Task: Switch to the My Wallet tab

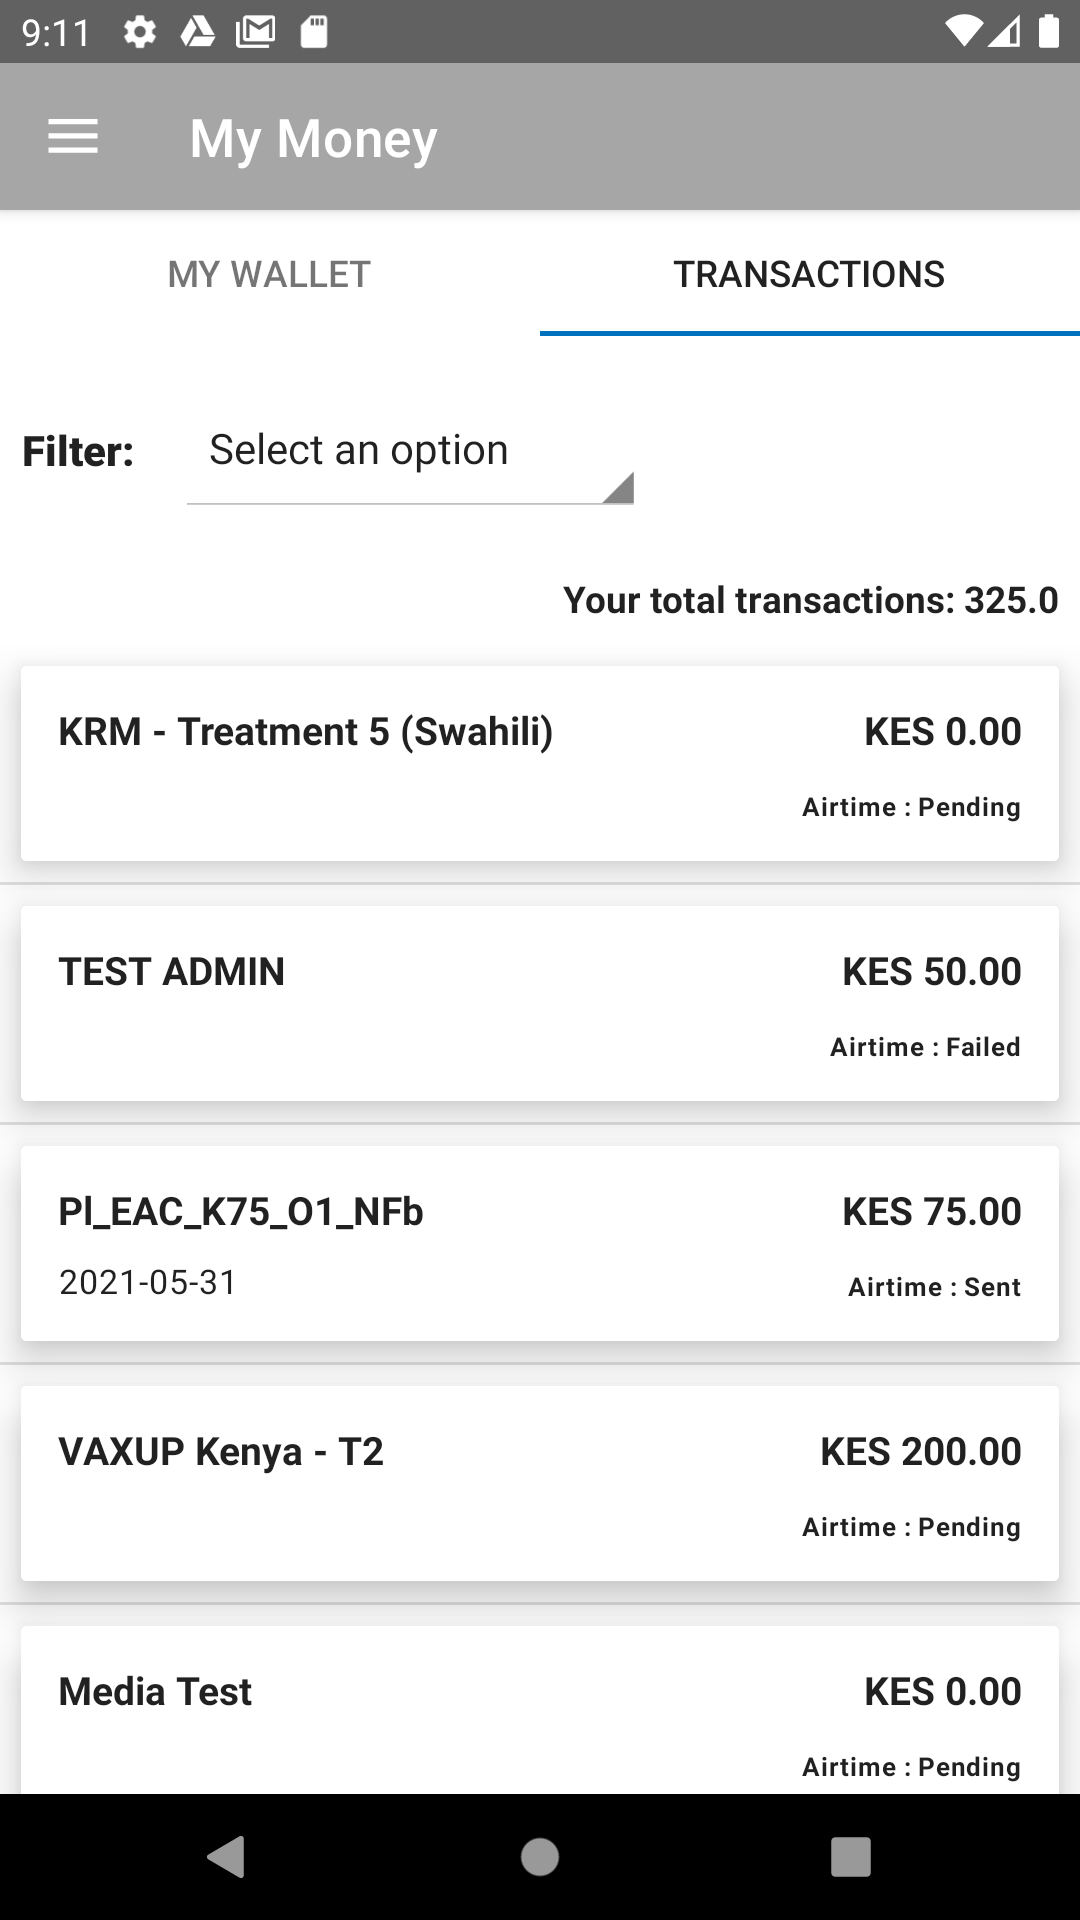Action: 269,274
